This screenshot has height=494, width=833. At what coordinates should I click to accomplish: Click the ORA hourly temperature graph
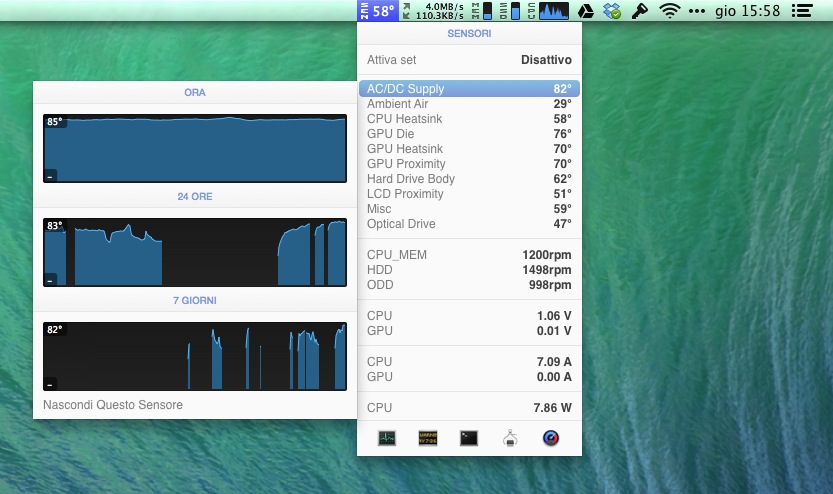tap(195, 148)
